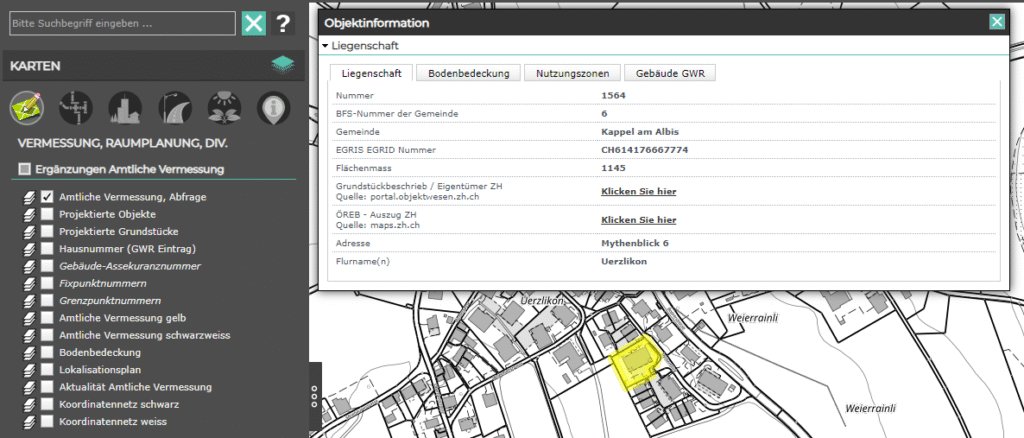Click the layers stack icon beside KARTEN

(x=284, y=65)
